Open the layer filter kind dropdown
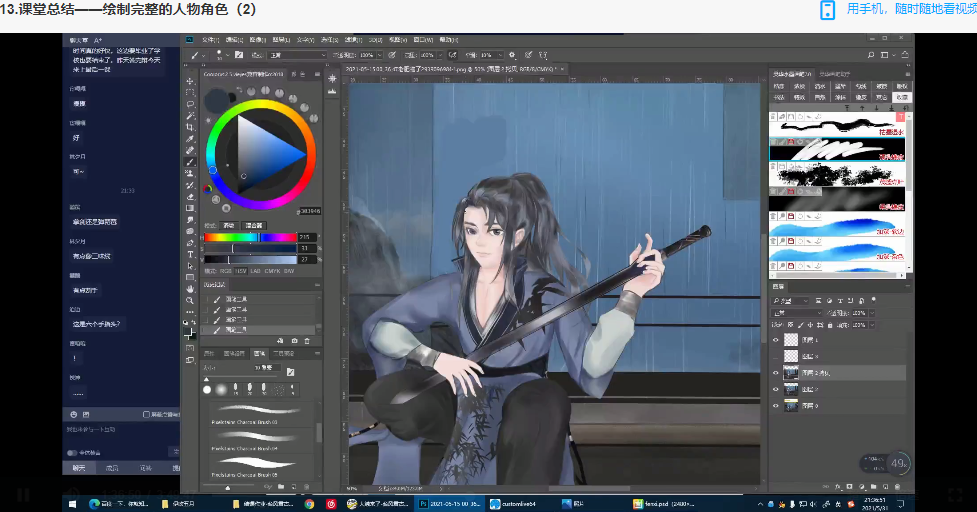The image size is (977, 512). pyautogui.click(x=792, y=301)
